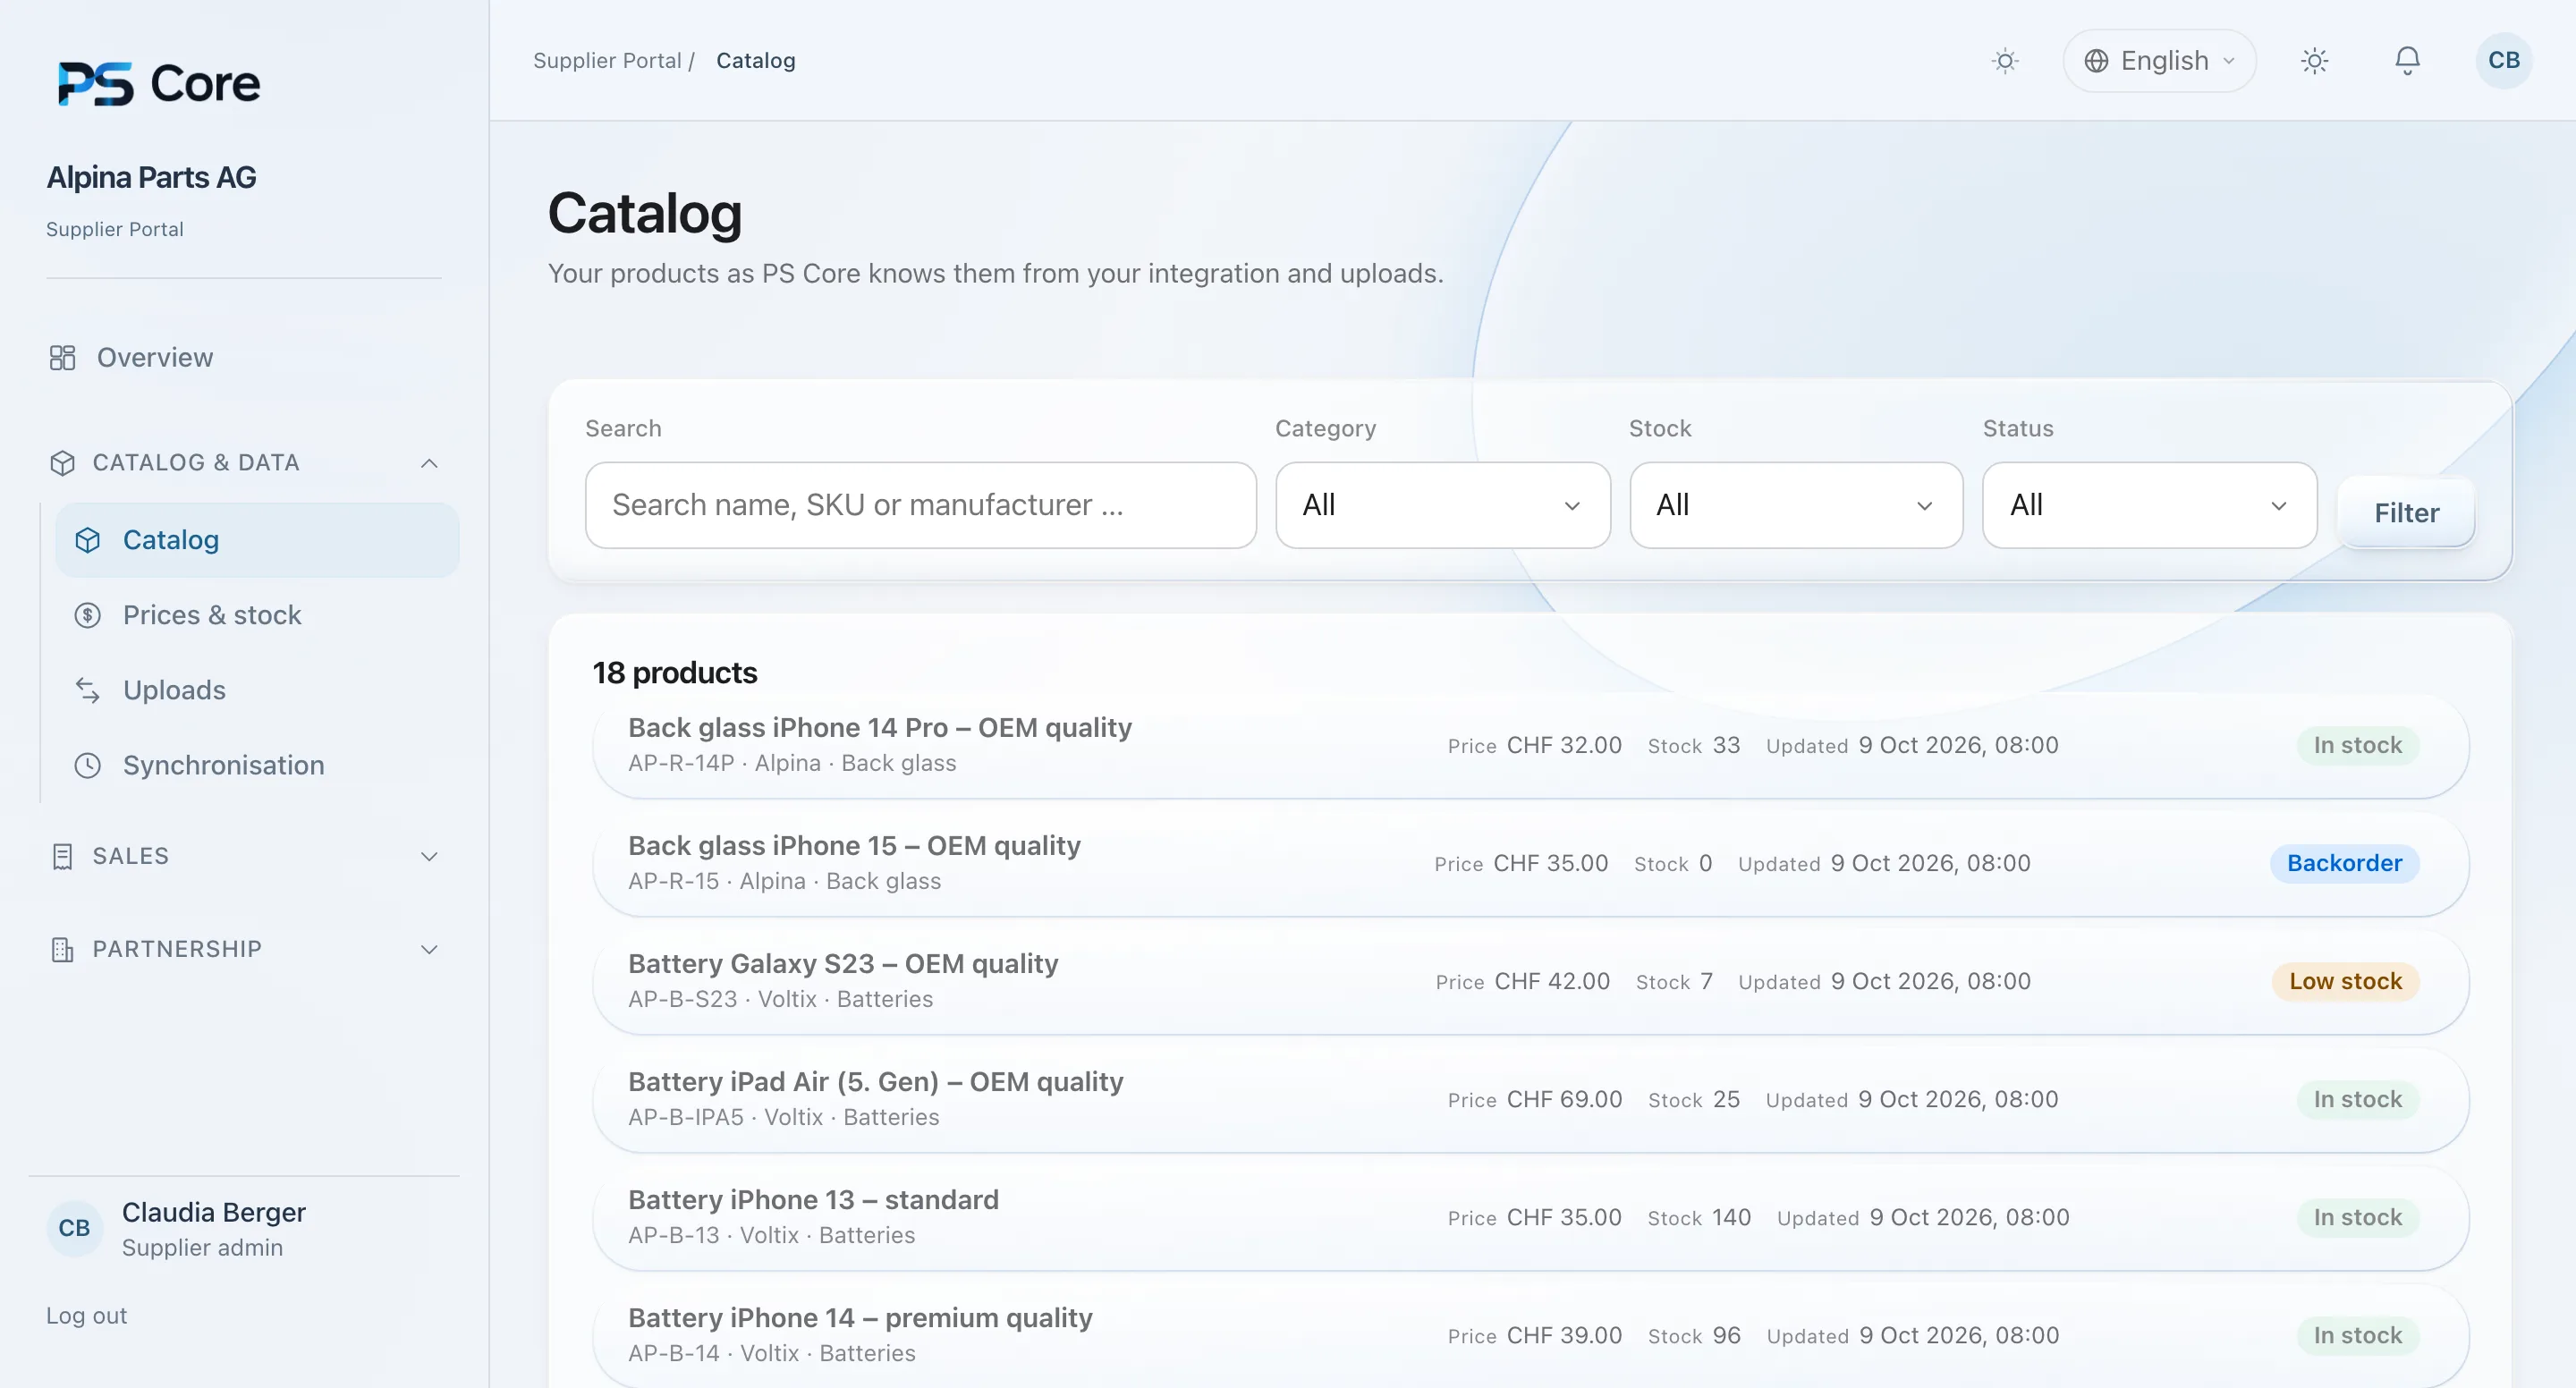Viewport: 2576px width, 1388px height.
Task: Open Battery Galaxy S23 product title
Action: coord(843,964)
